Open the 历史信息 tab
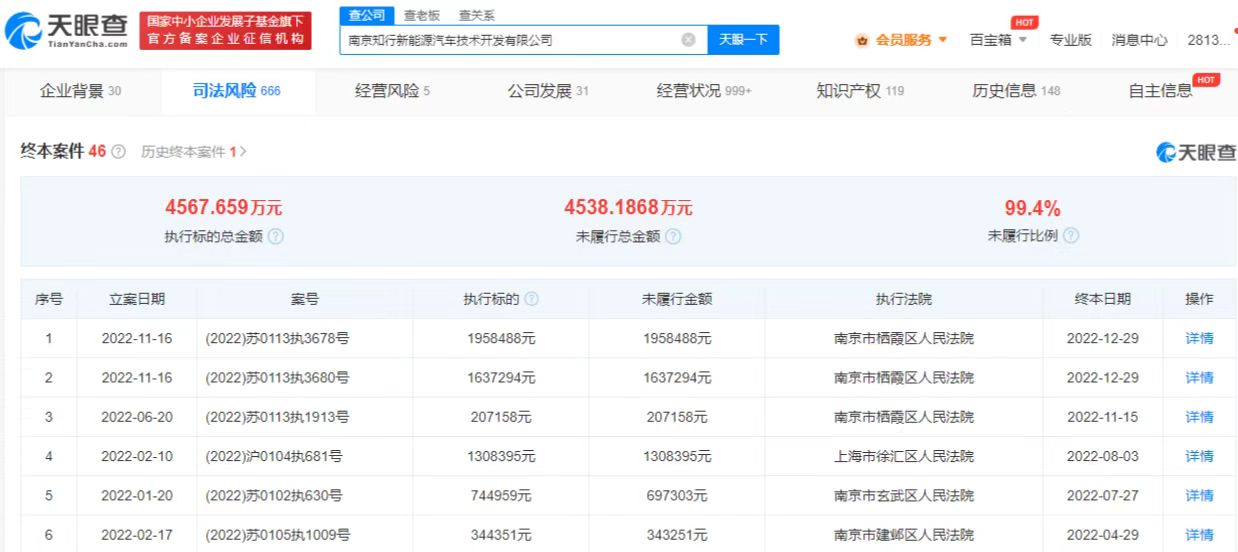 click(1016, 91)
